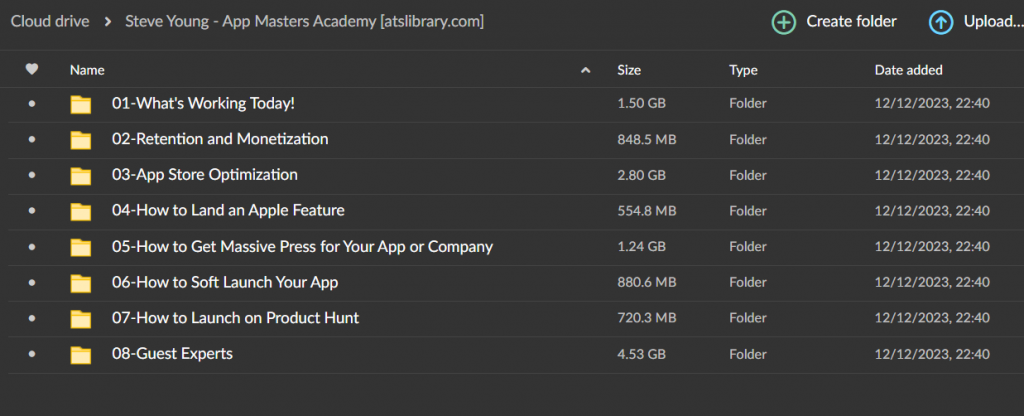Open the 05-How to Get Massive Press folder icon
Screen dimensions: 1024x416
[81, 248]
